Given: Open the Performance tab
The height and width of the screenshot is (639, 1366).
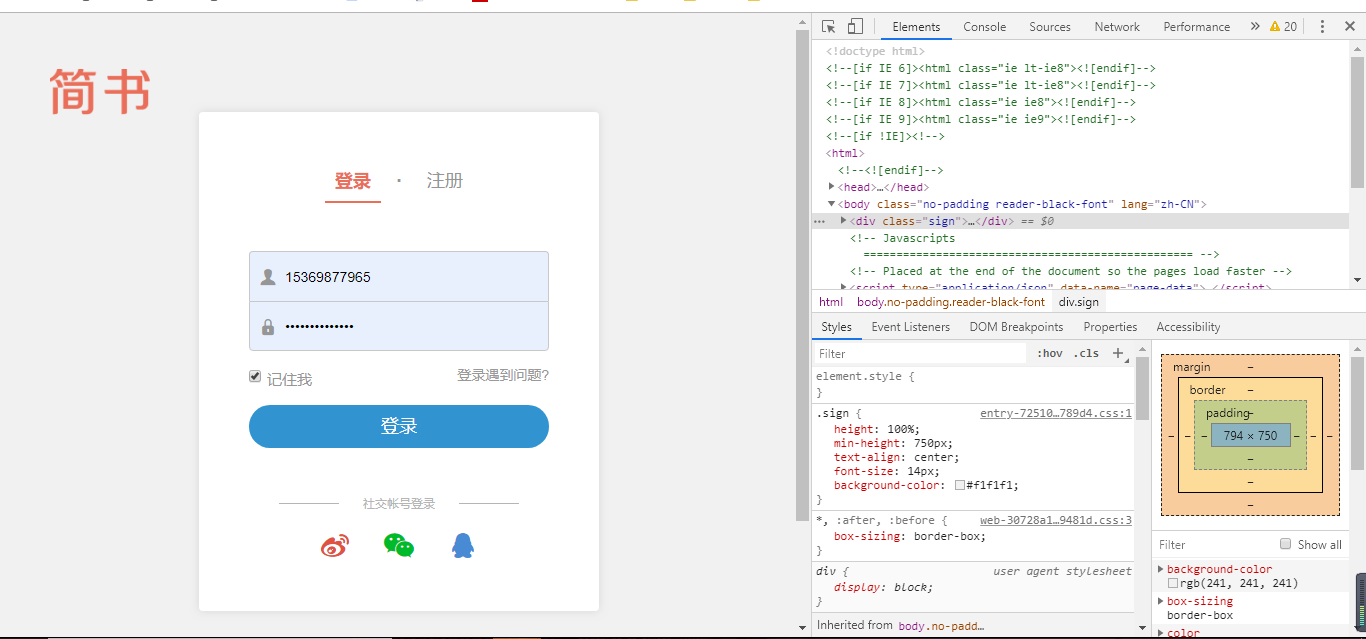Looking at the screenshot, I should click(x=1196, y=27).
